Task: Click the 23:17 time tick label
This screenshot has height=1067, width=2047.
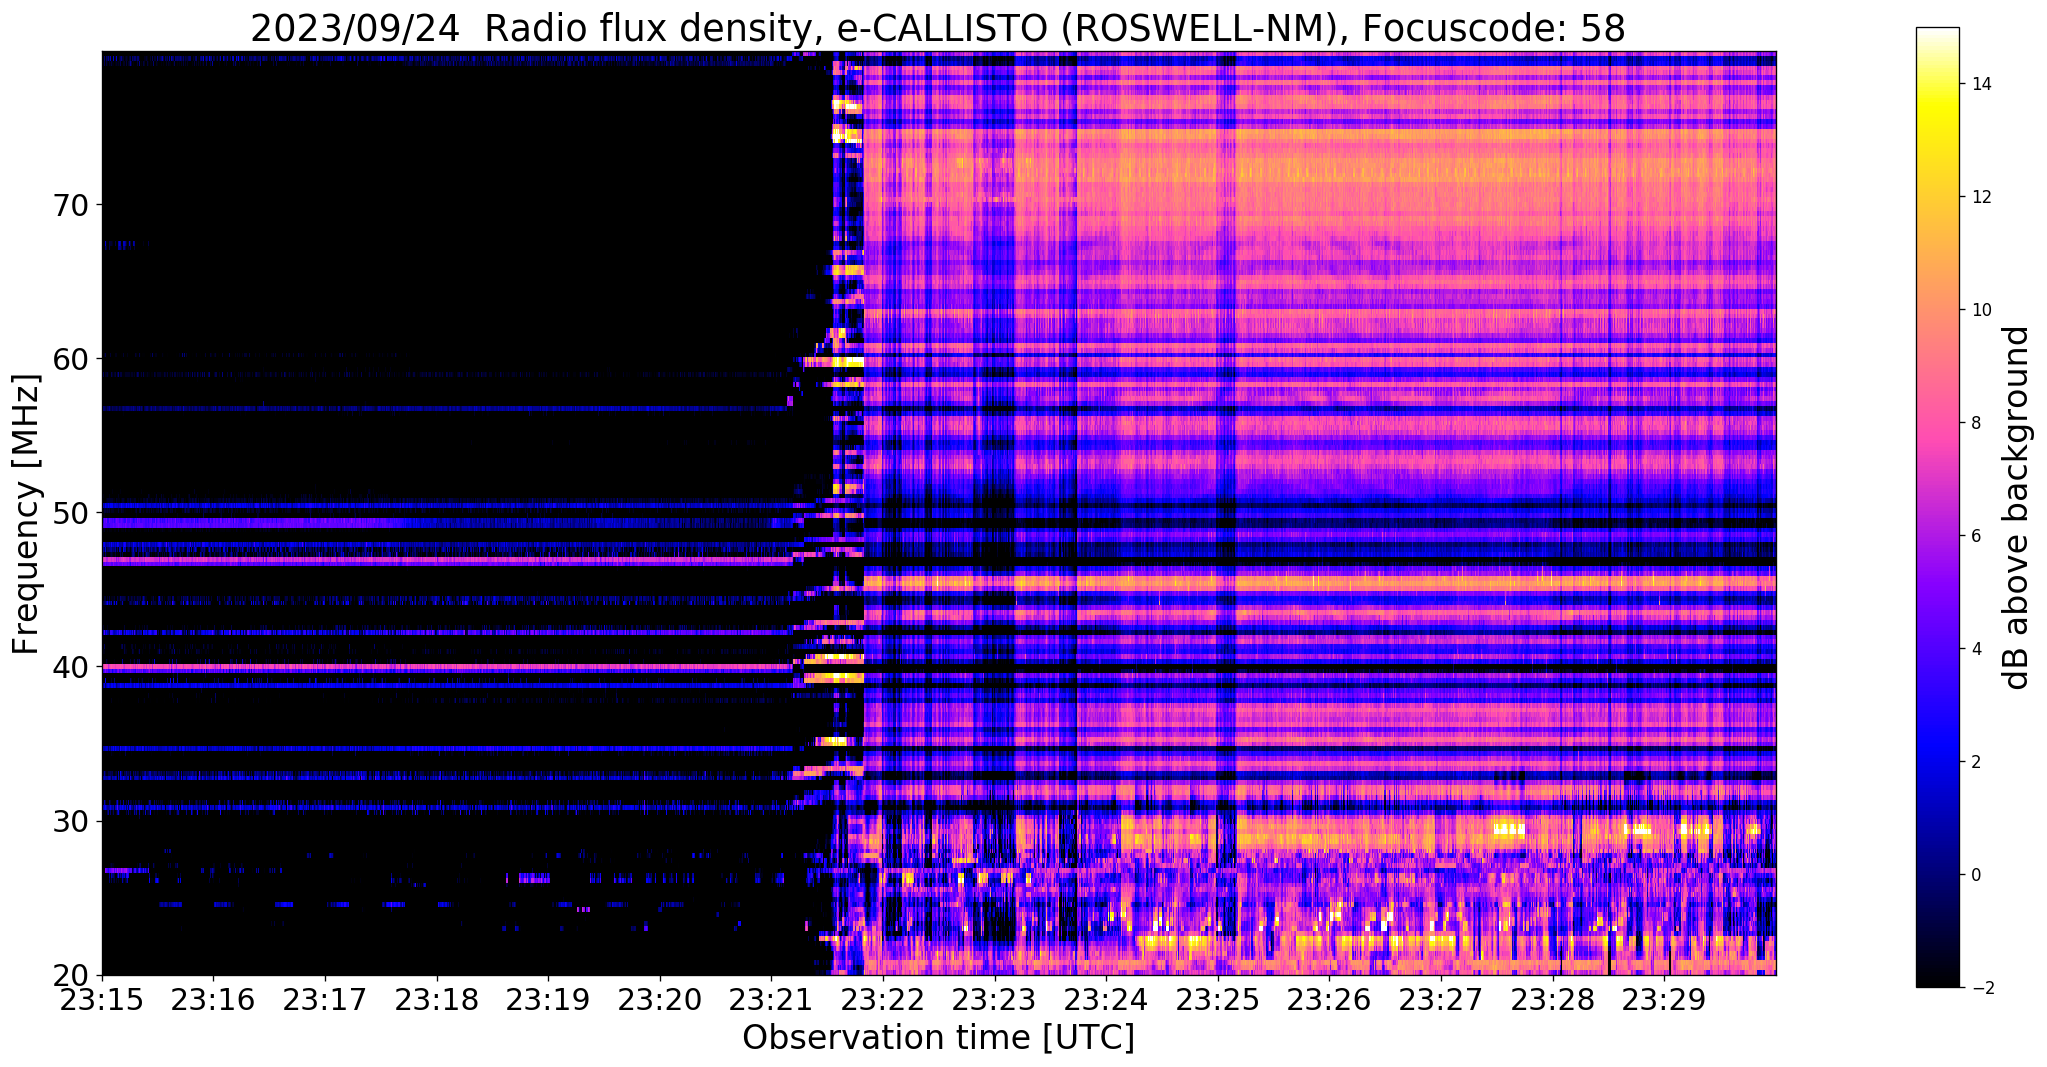Action: pos(325,1001)
